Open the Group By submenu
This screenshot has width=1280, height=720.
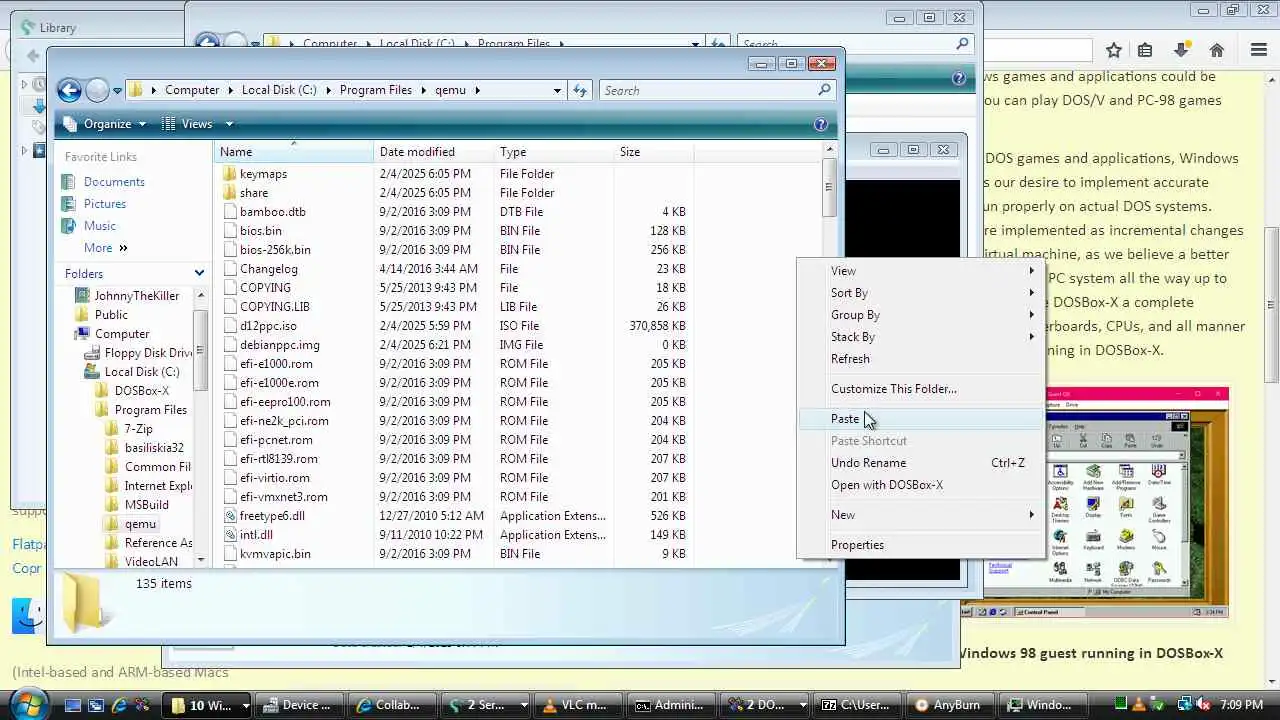tap(921, 315)
